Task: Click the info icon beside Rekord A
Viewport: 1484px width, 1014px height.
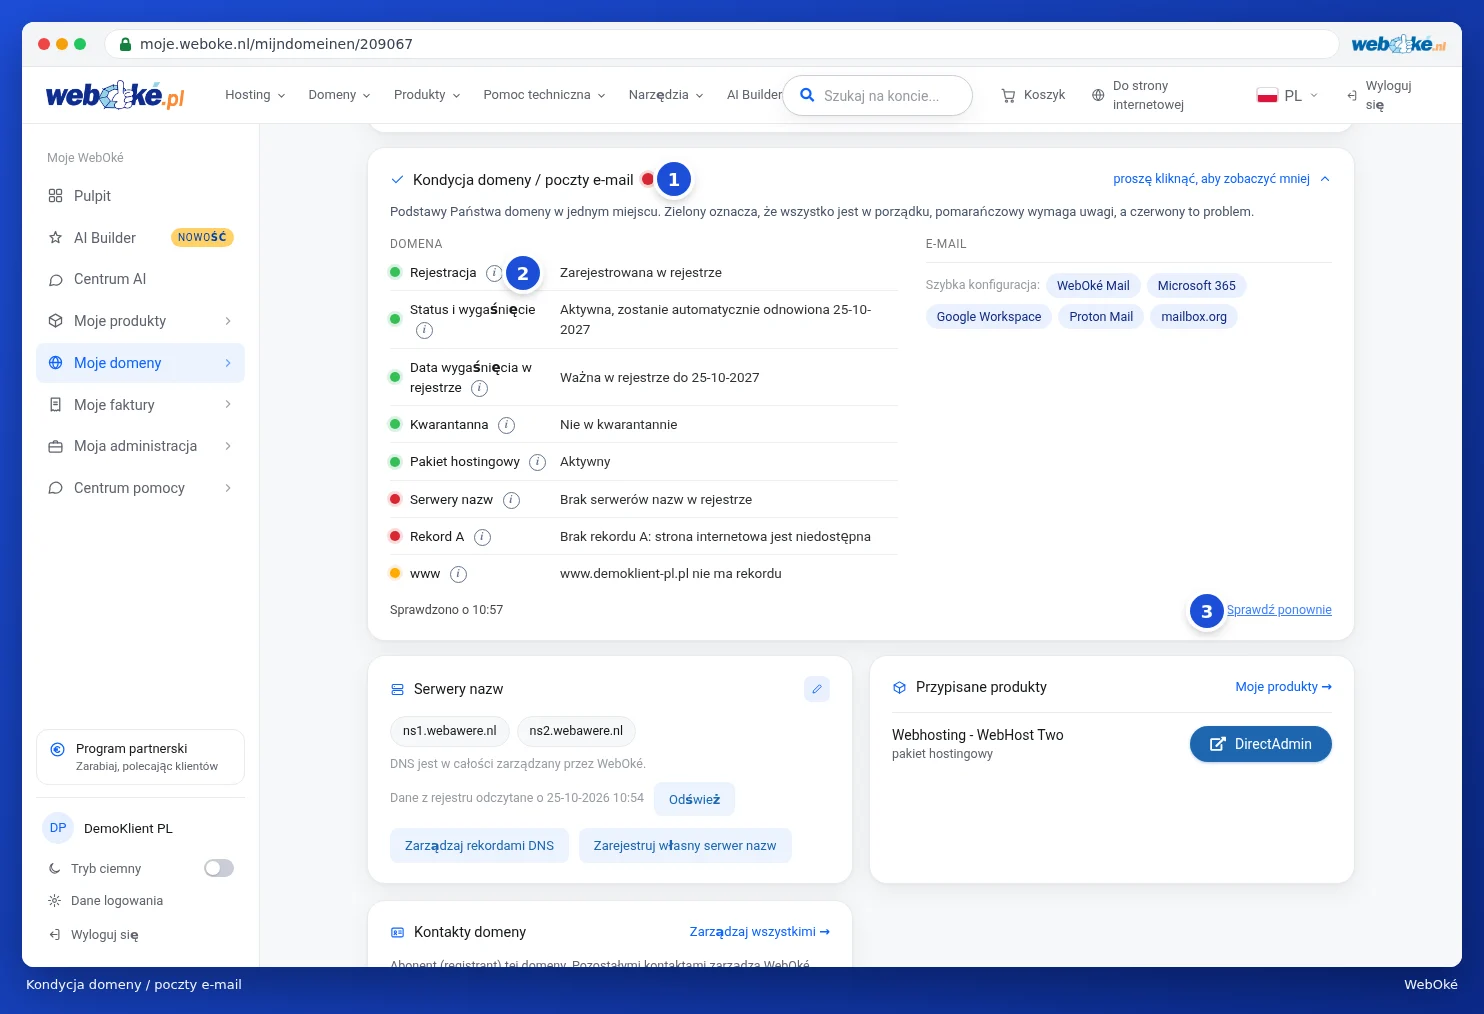Action: (482, 537)
